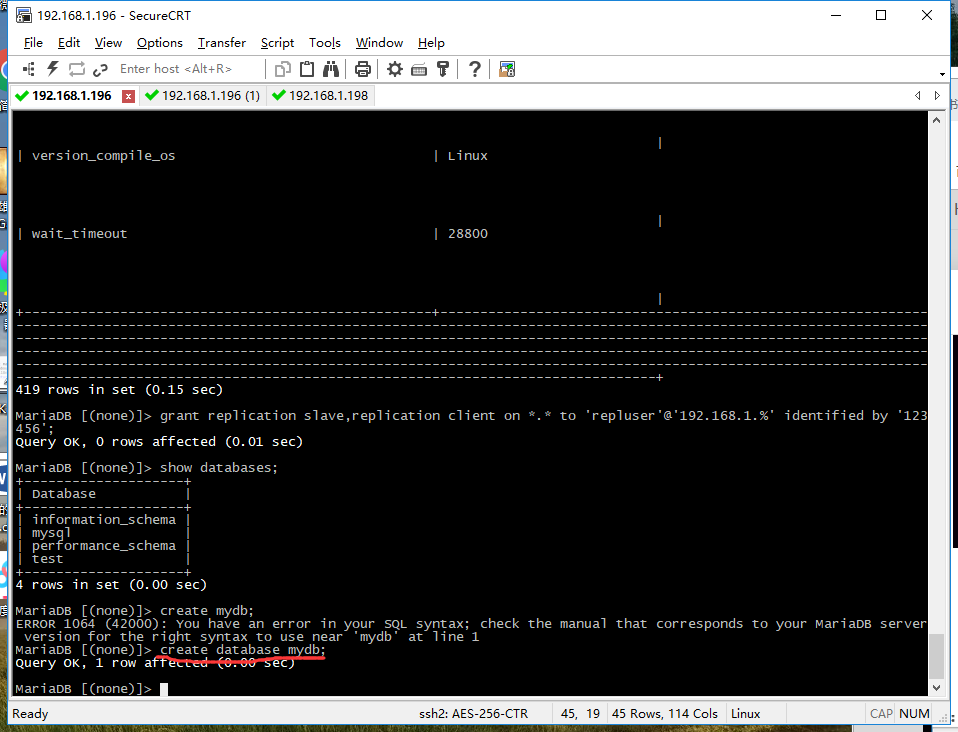Click the NUM indicator in status bar
Image resolution: width=958 pixels, height=732 pixels.
914,714
